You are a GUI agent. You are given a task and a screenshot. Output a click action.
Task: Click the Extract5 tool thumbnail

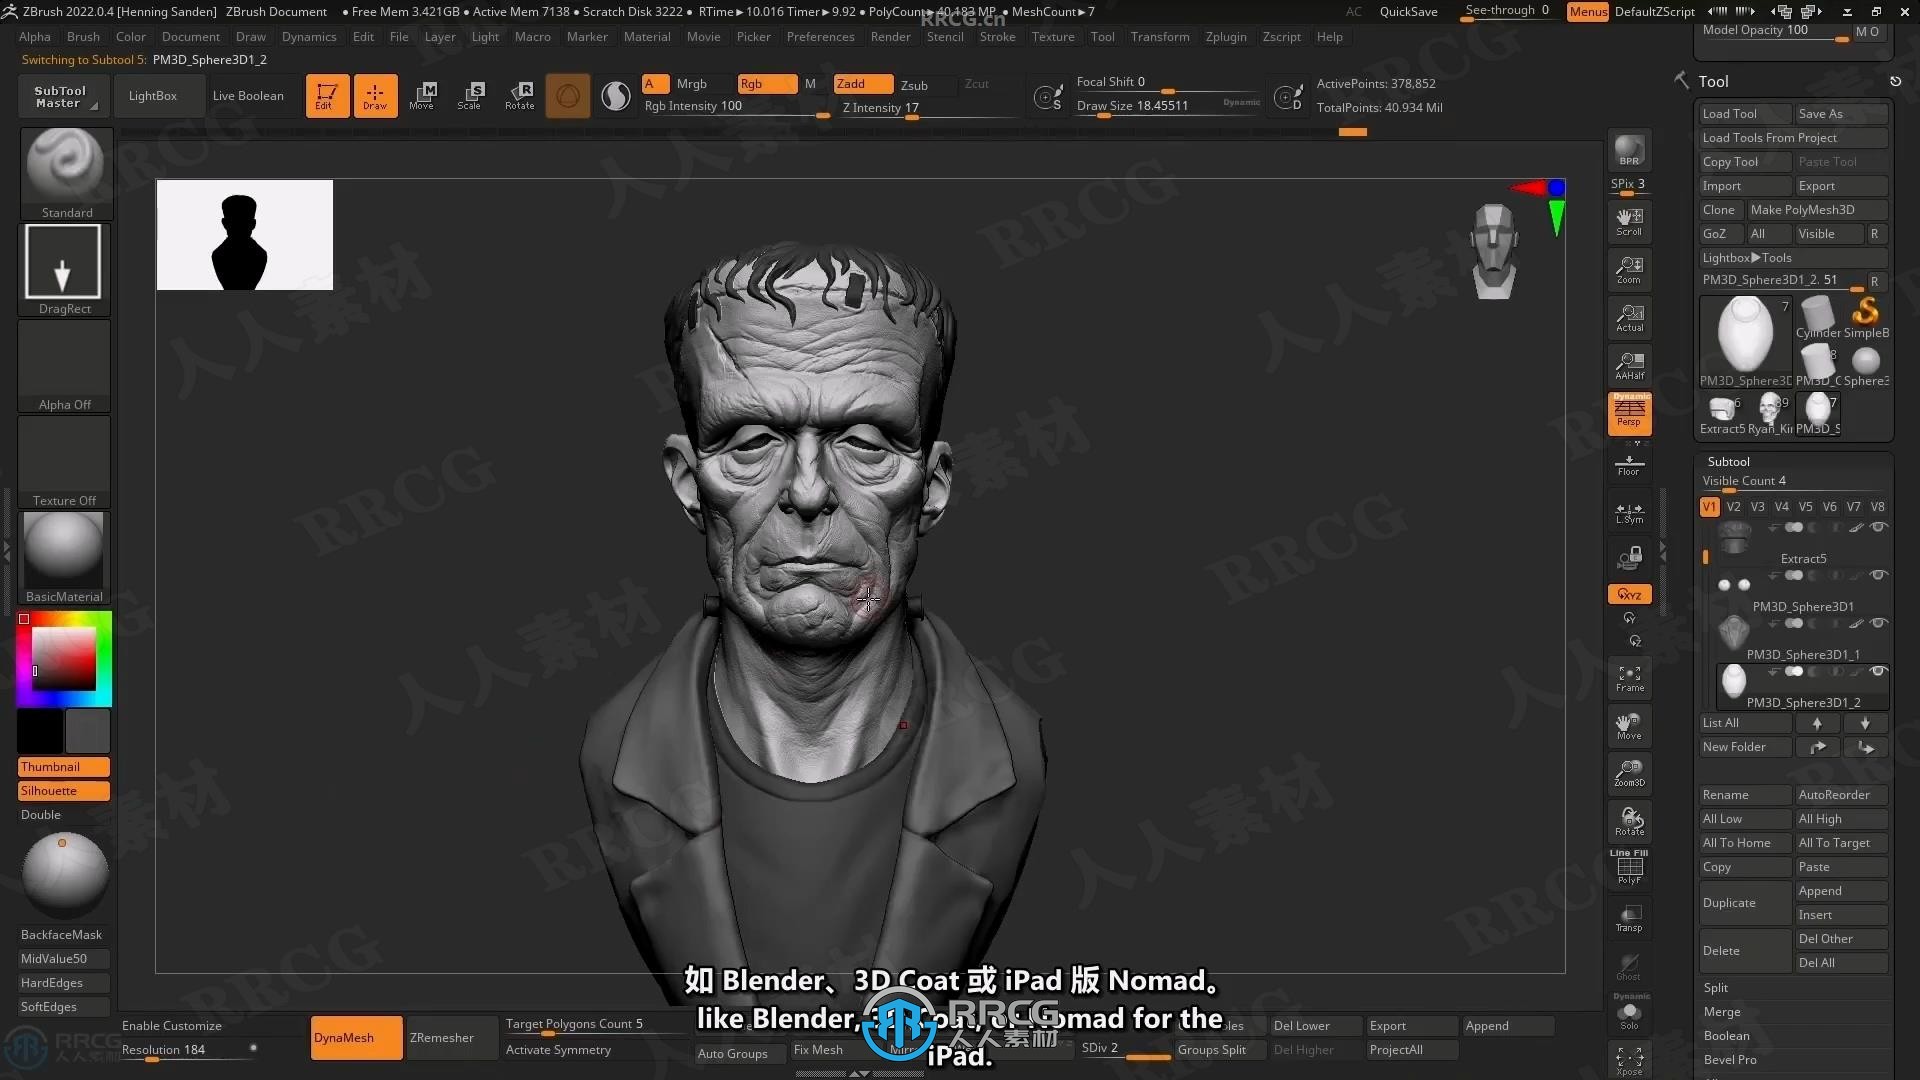[1722, 413]
